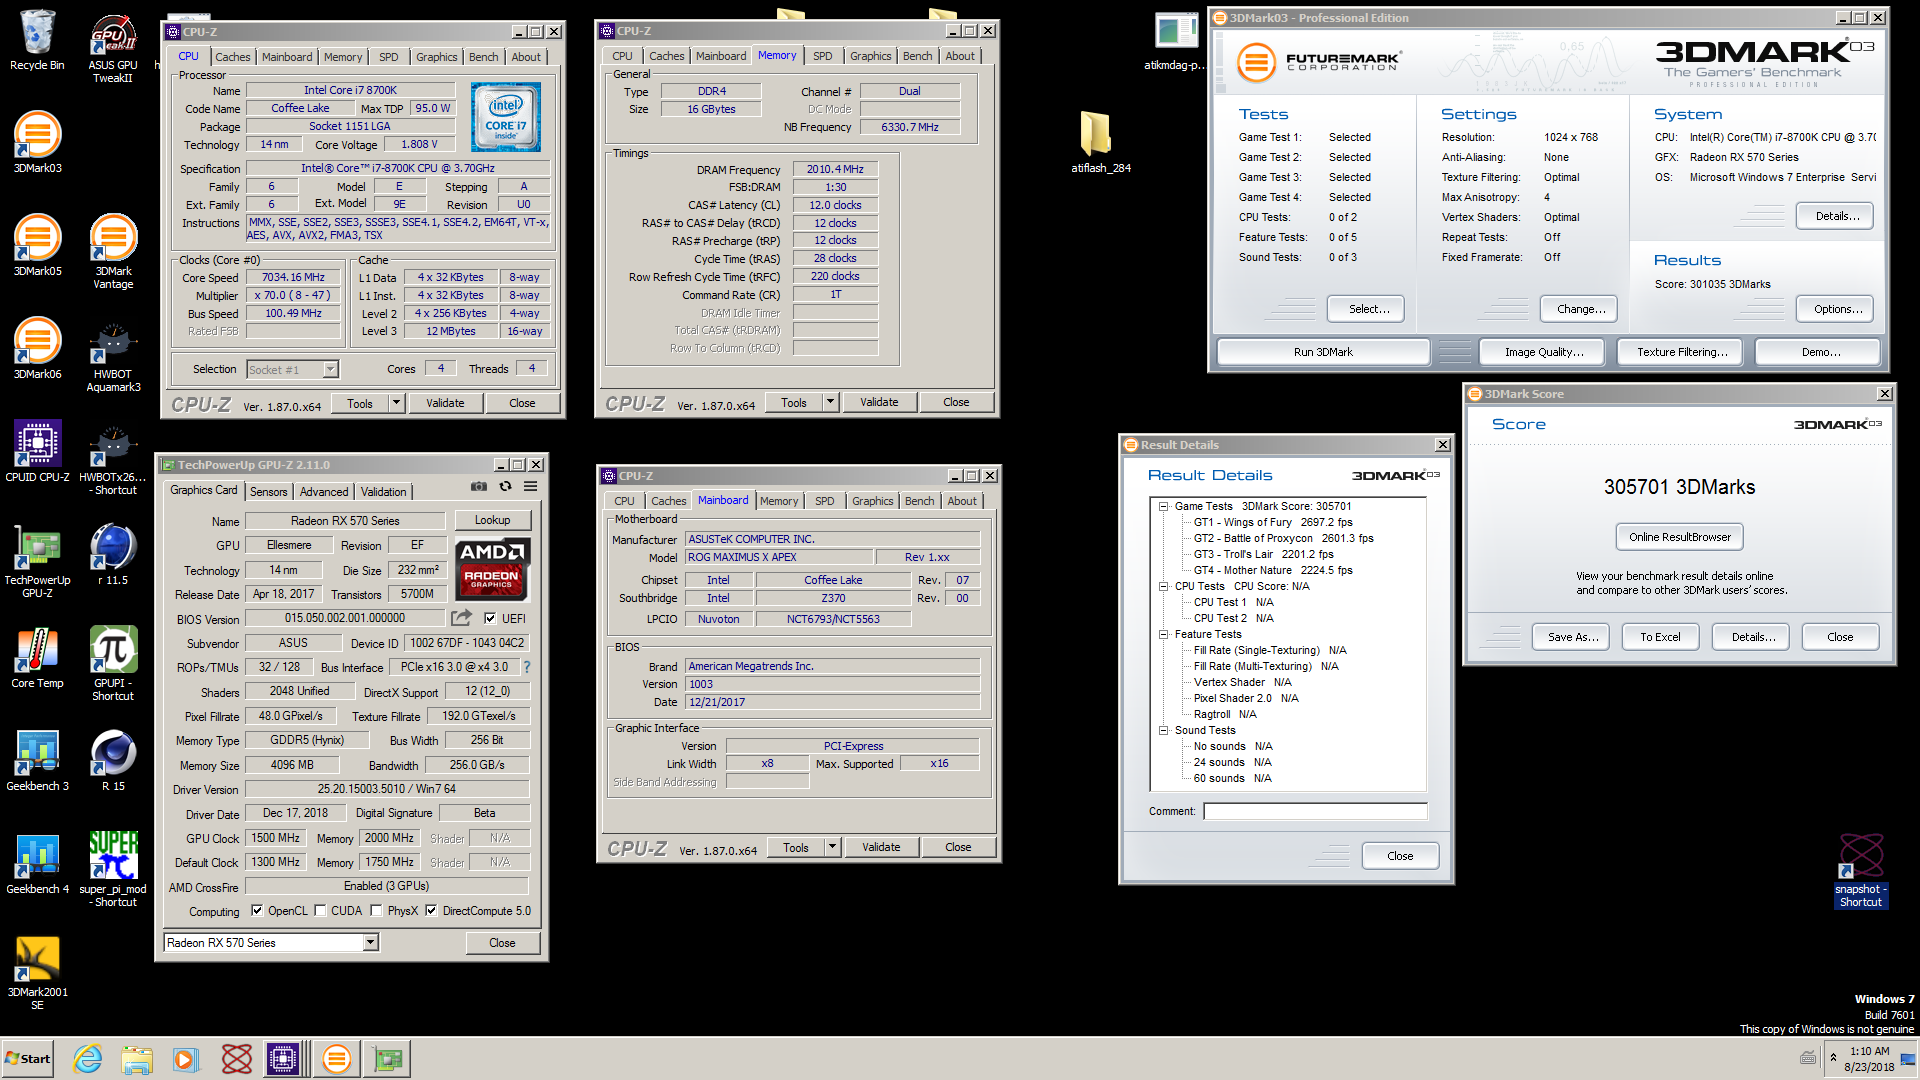Click Save As button in 3DMark Score
Viewport: 1920px width, 1080px height.
[x=1572, y=637]
